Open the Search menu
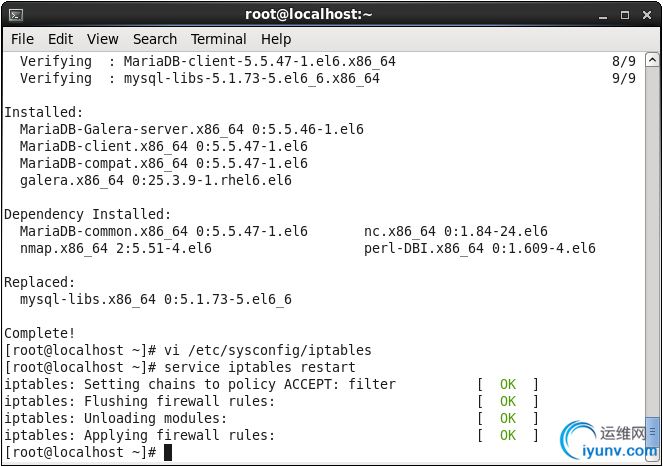 pyautogui.click(x=155, y=39)
